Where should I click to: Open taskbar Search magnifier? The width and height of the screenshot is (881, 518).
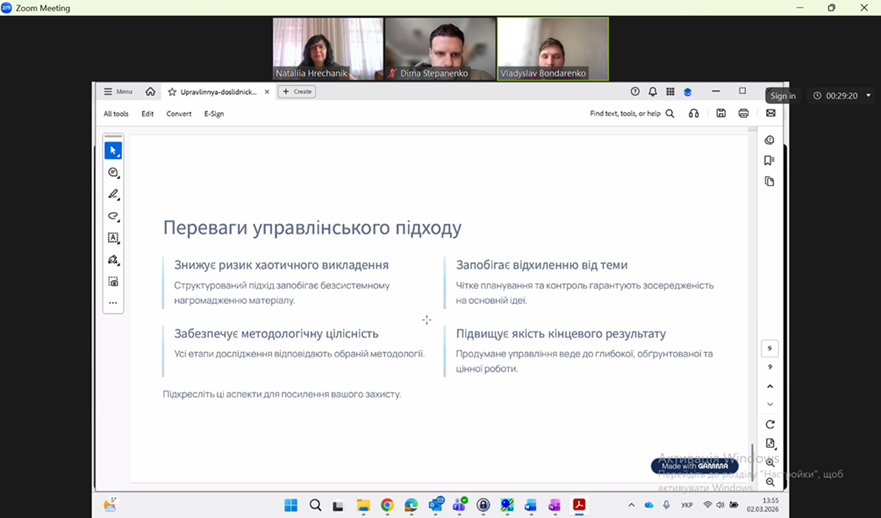point(315,505)
